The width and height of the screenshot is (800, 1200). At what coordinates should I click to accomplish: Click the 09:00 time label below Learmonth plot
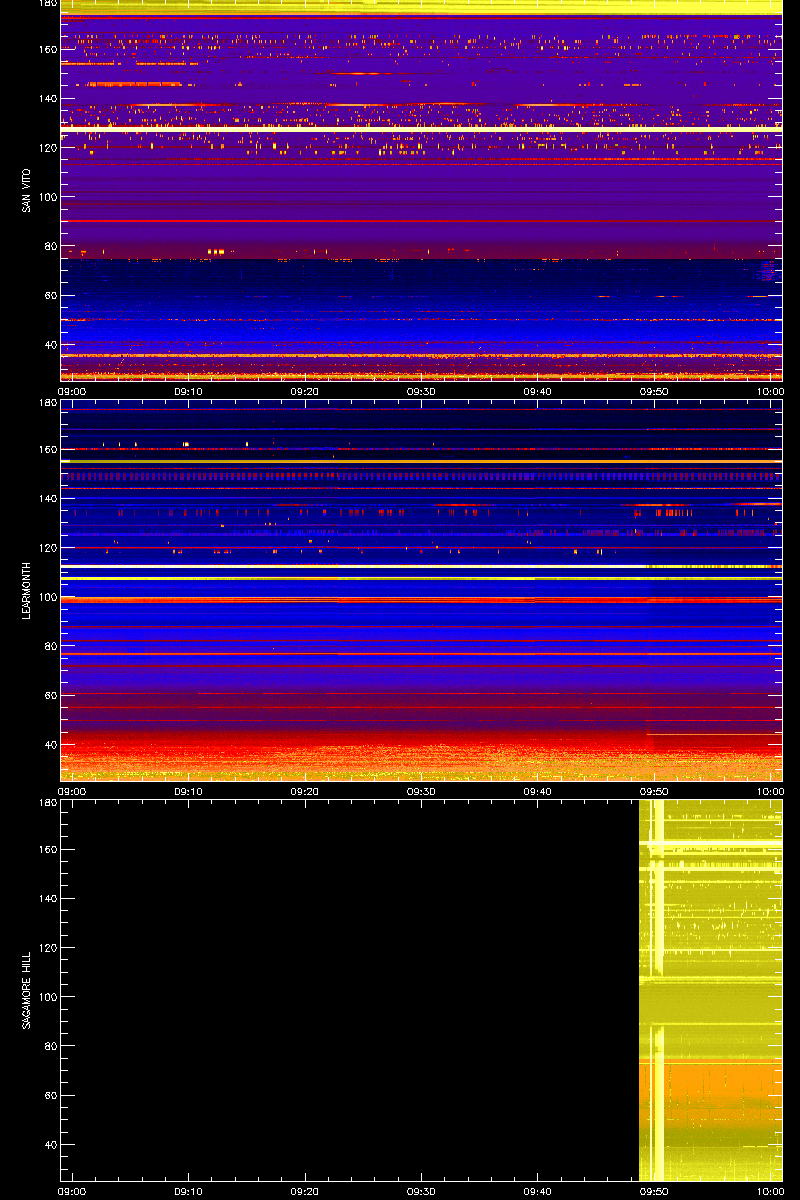72,792
